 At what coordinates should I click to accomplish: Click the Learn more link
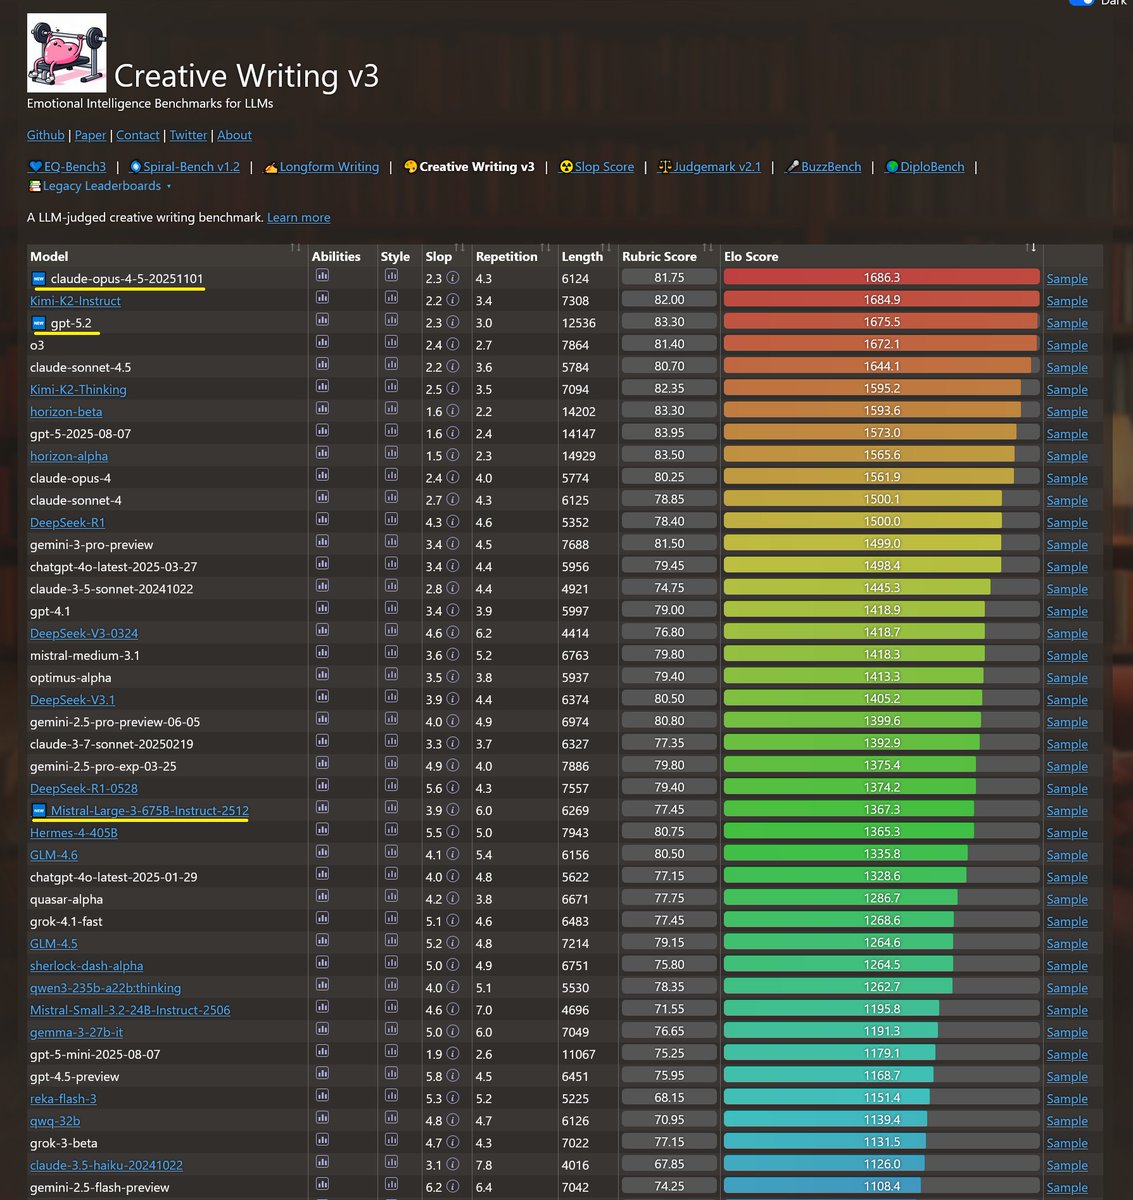tap(299, 217)
